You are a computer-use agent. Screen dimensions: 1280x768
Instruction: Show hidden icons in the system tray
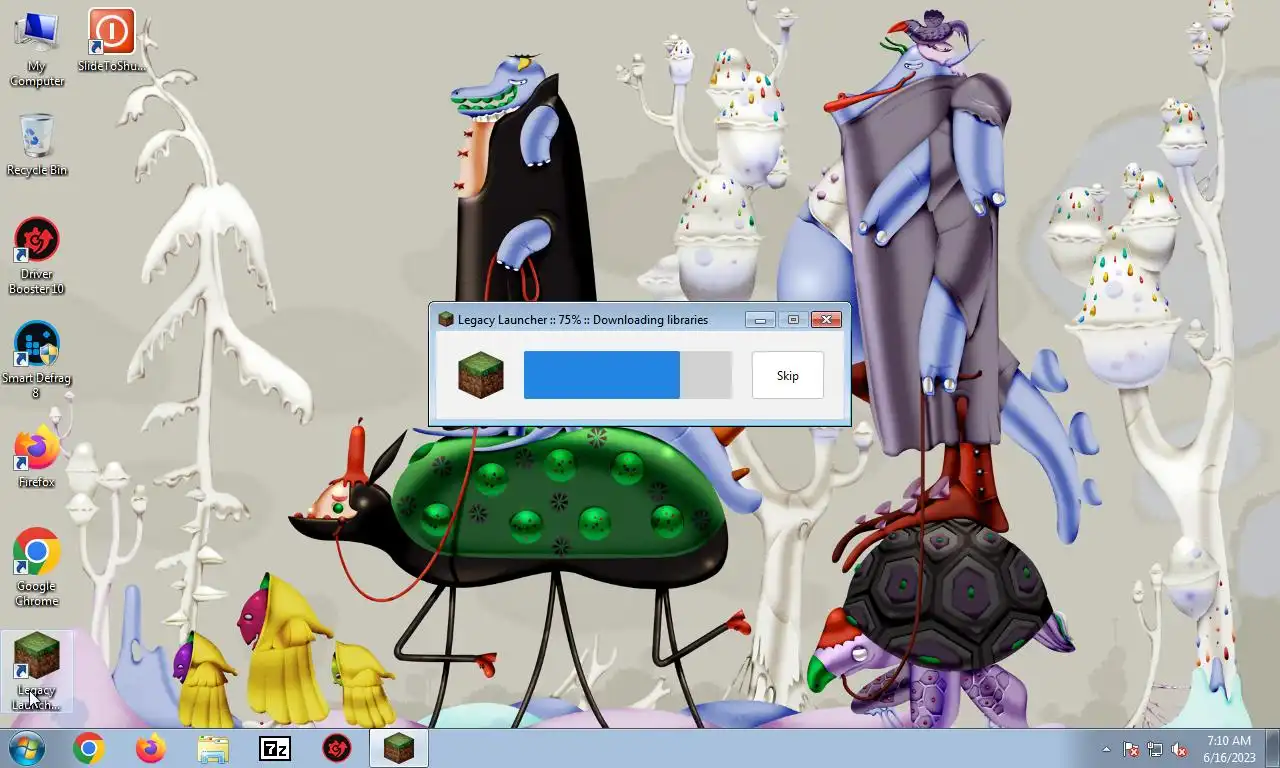[x=1106, y=749]
